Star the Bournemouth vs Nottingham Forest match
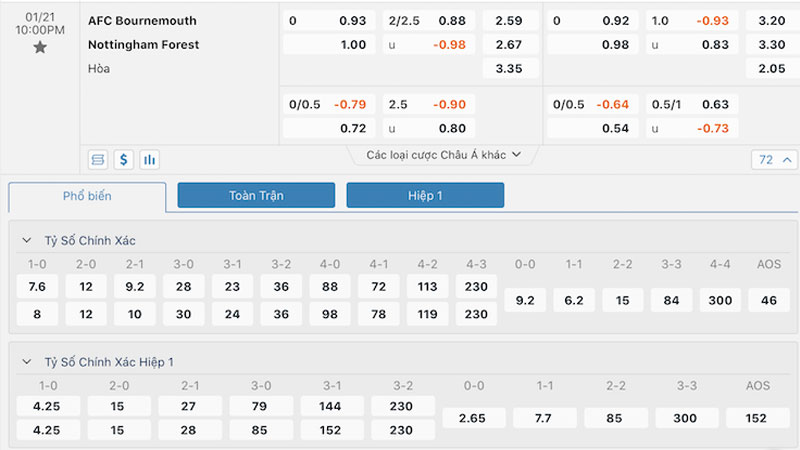 click(x=40, y=47)
